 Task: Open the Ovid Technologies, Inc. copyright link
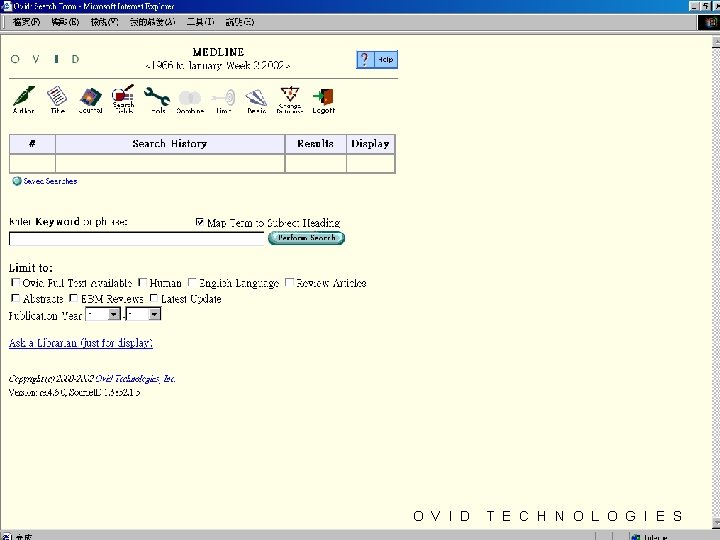click(135, 379)
